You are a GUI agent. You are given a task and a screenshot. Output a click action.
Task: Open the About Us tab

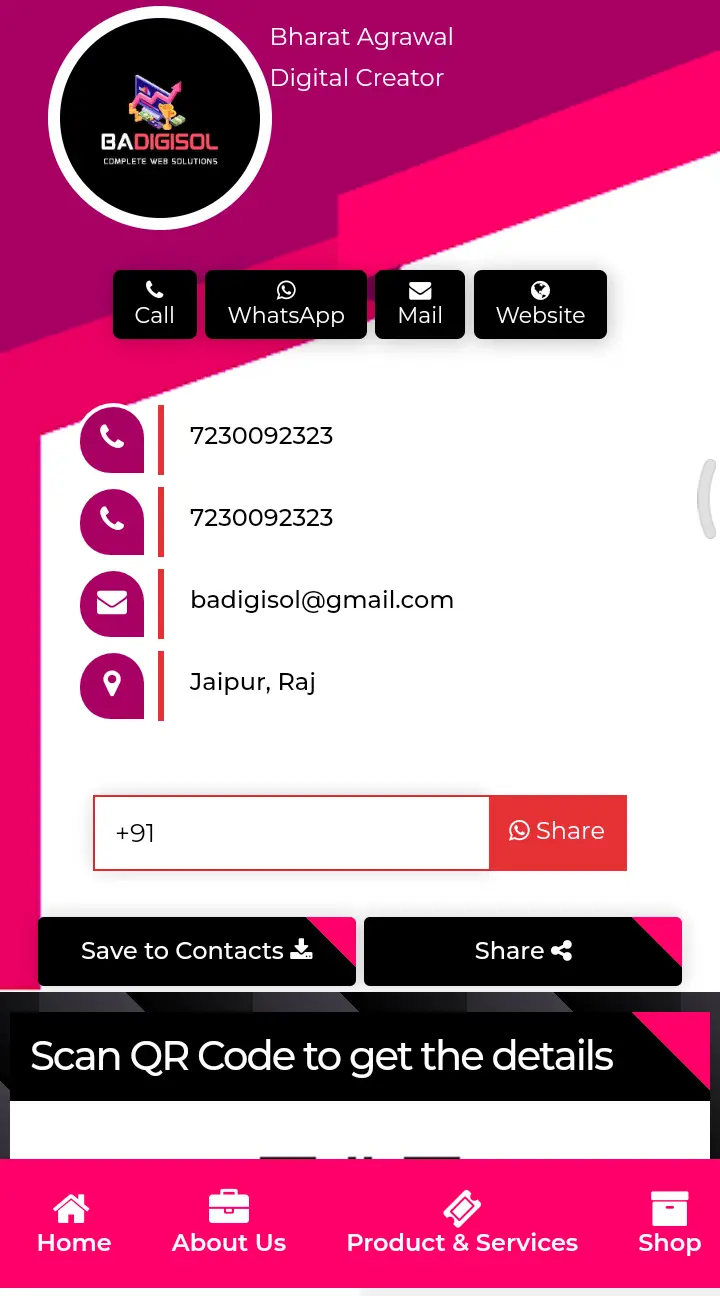(229, 1223)
